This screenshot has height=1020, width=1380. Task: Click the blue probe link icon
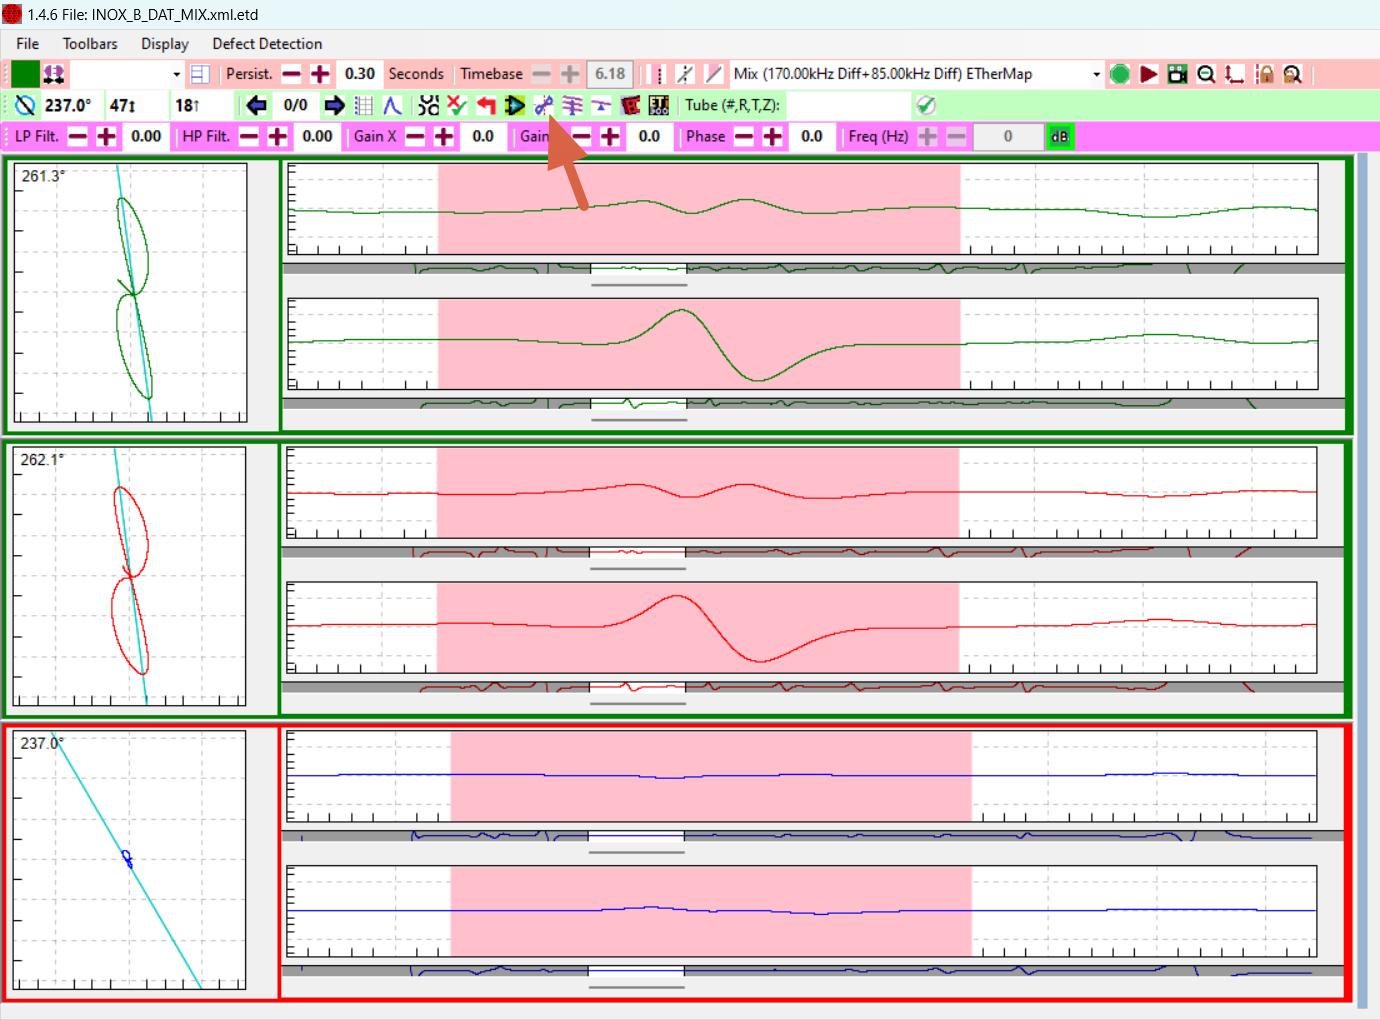543,105
